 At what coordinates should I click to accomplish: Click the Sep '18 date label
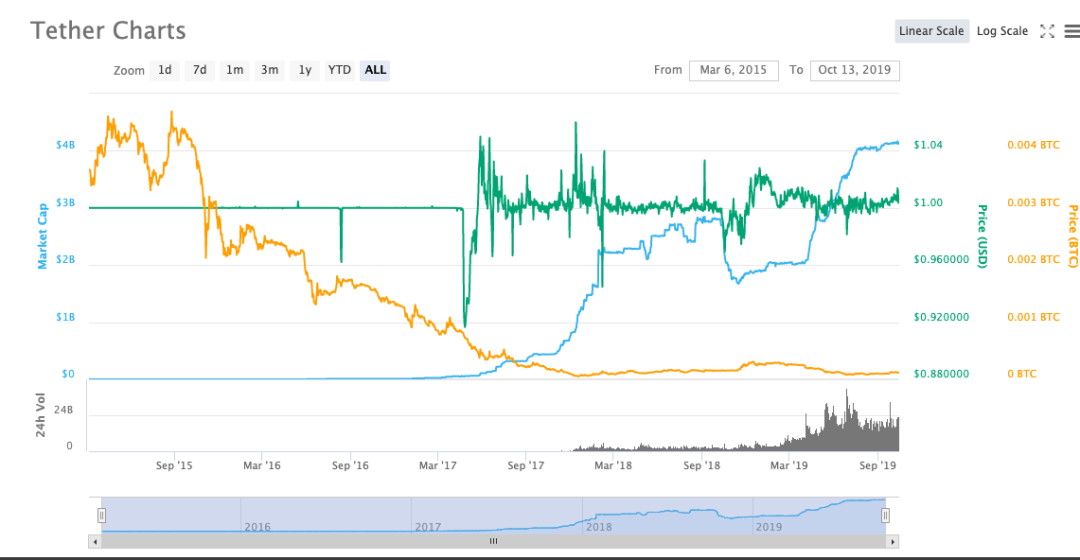pyautogui.click(x=702, y=466)
